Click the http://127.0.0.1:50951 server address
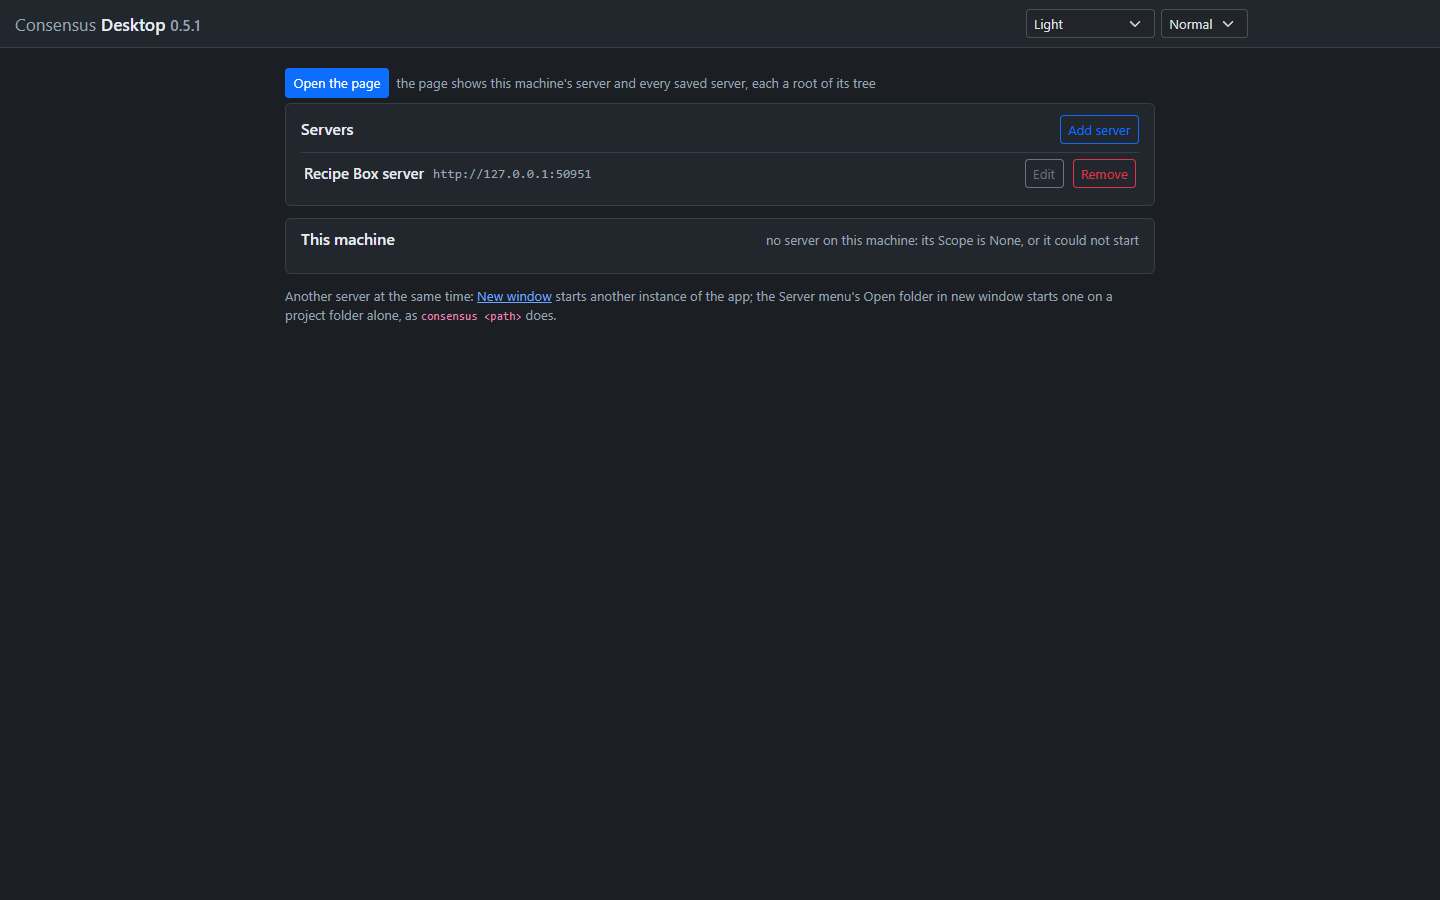1440x900 pixels. [512, 174]
